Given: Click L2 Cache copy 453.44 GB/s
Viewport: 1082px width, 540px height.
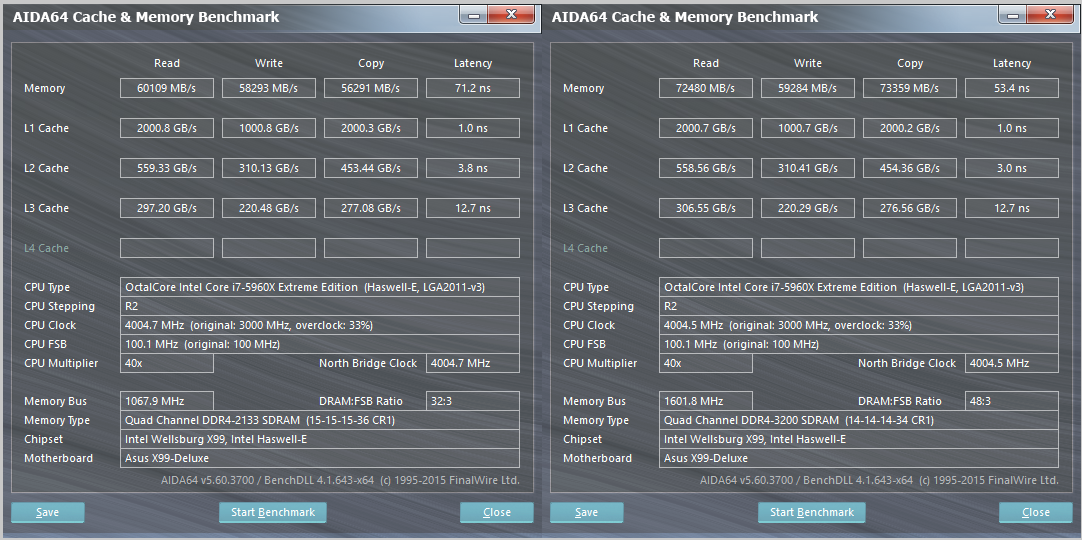Looking at the screenshot, I should pos(371,168).
